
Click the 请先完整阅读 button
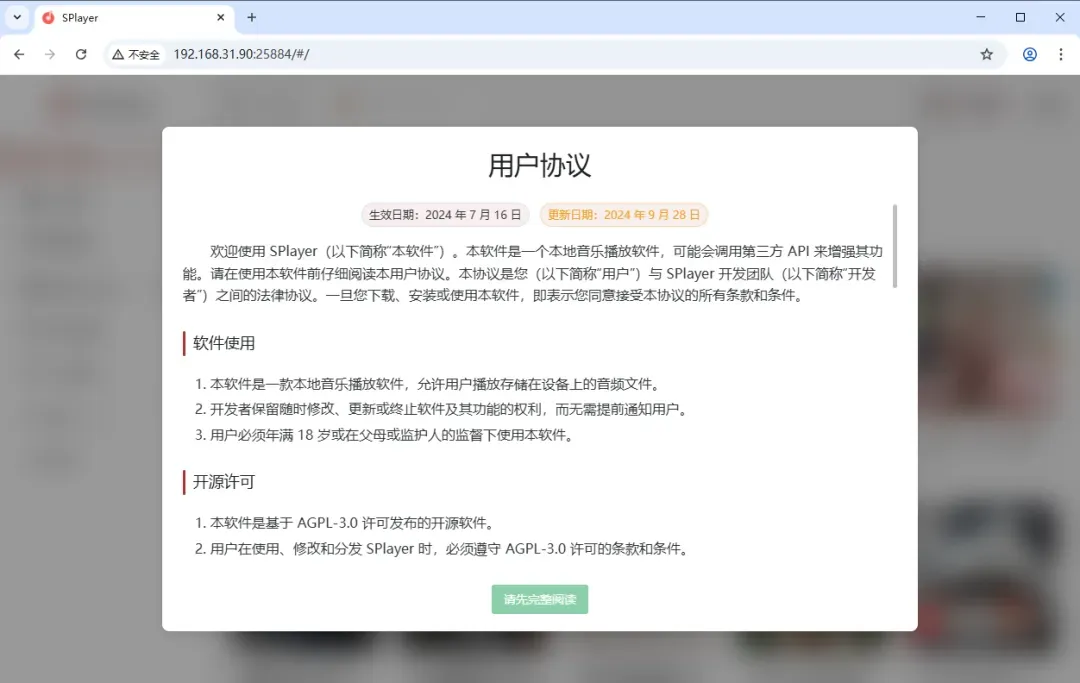[539, 599]
